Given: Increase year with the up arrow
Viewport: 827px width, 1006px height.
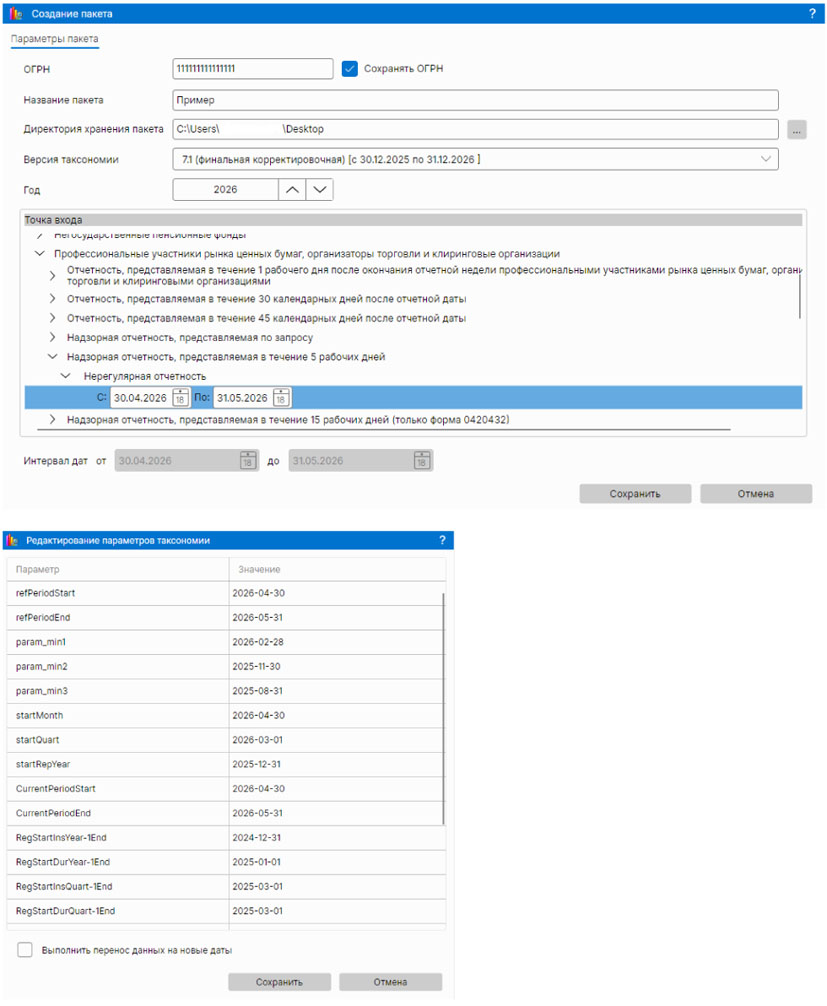Looking at the screenshot, I should pyautogui.click(x=290, y=189).
